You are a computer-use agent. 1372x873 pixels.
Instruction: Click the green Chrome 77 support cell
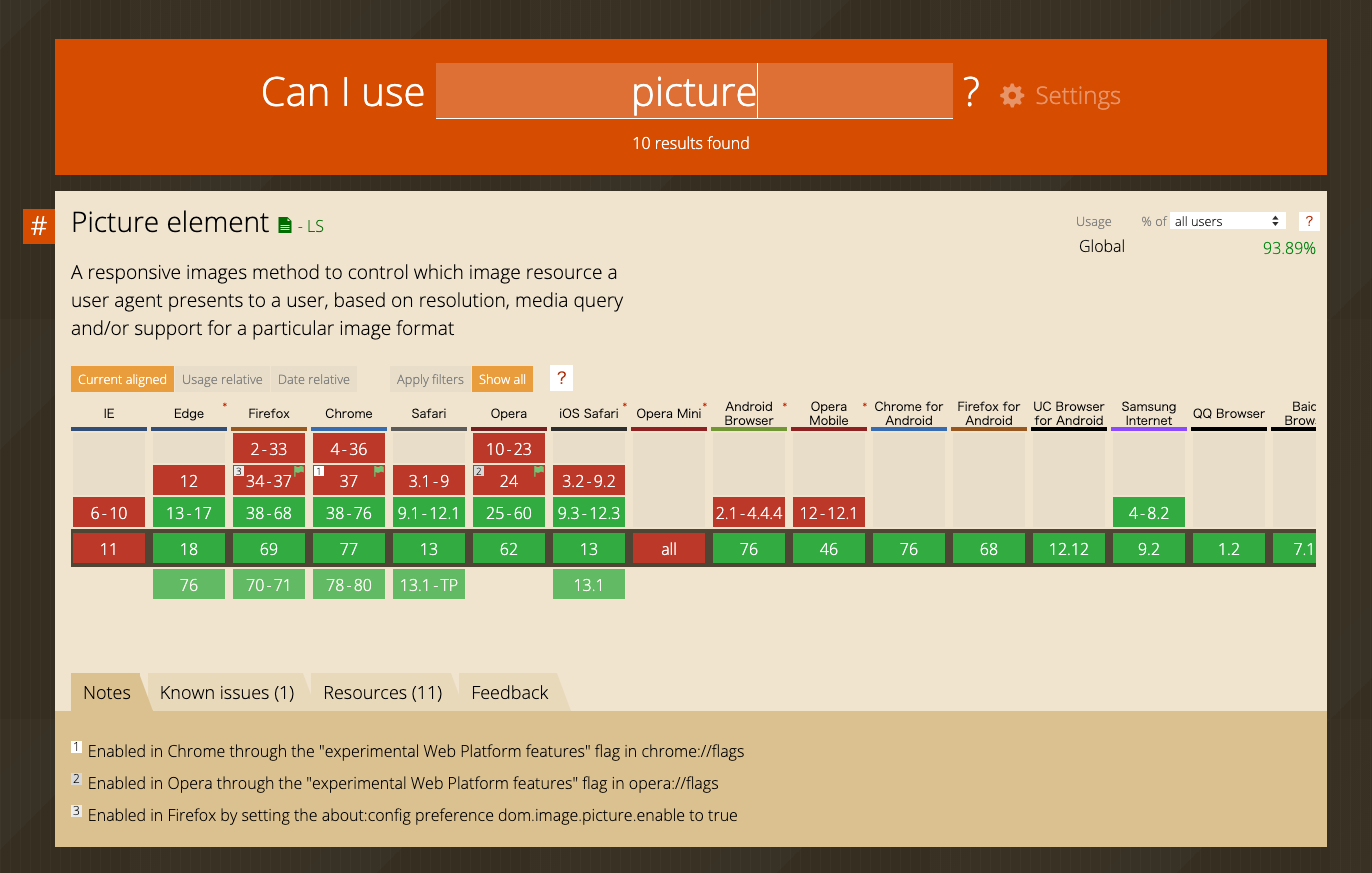[349, 549]
